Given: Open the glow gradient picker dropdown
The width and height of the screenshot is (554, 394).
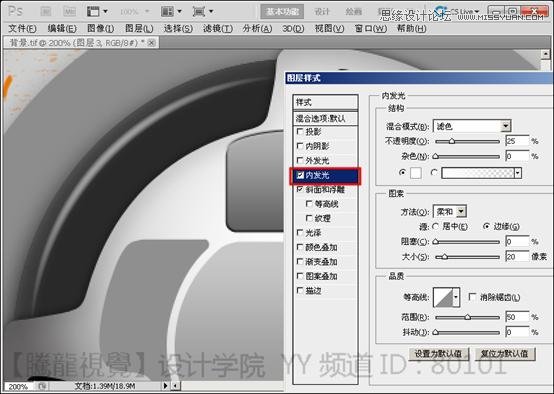Looking at the screenshot, I should pyautogui.click(x=518, y=173).
